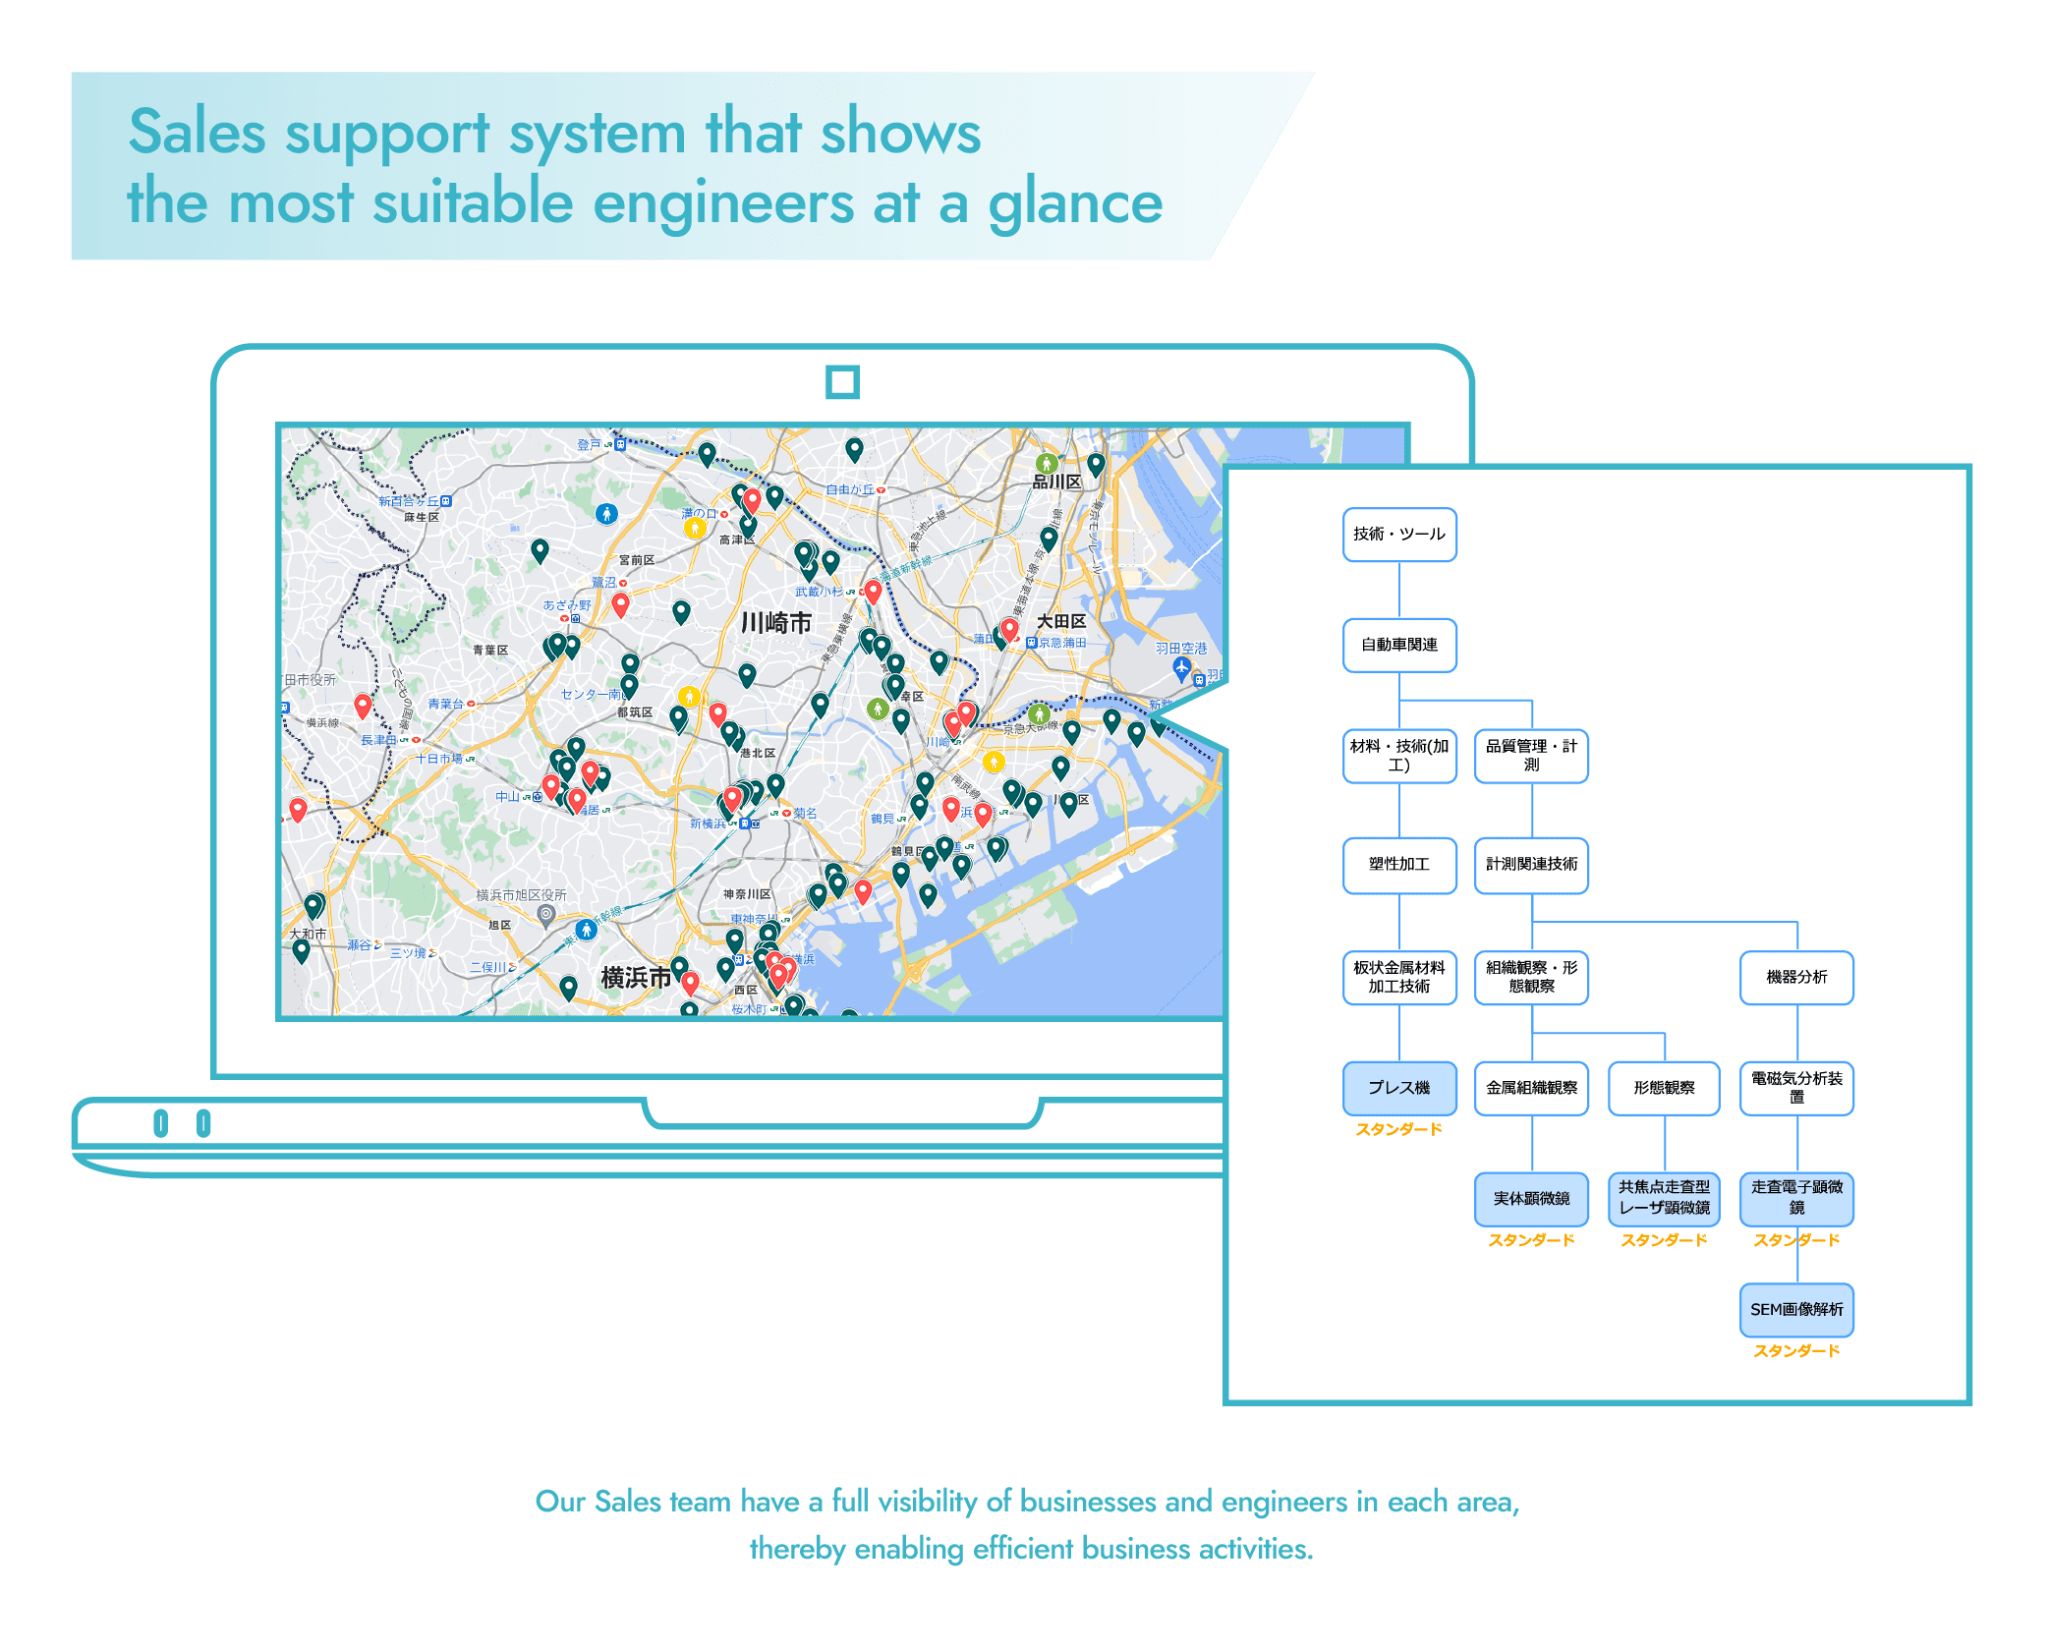2048x1634 pixels.
Task: Click the 大和市 city label
Action: point(308,933)
